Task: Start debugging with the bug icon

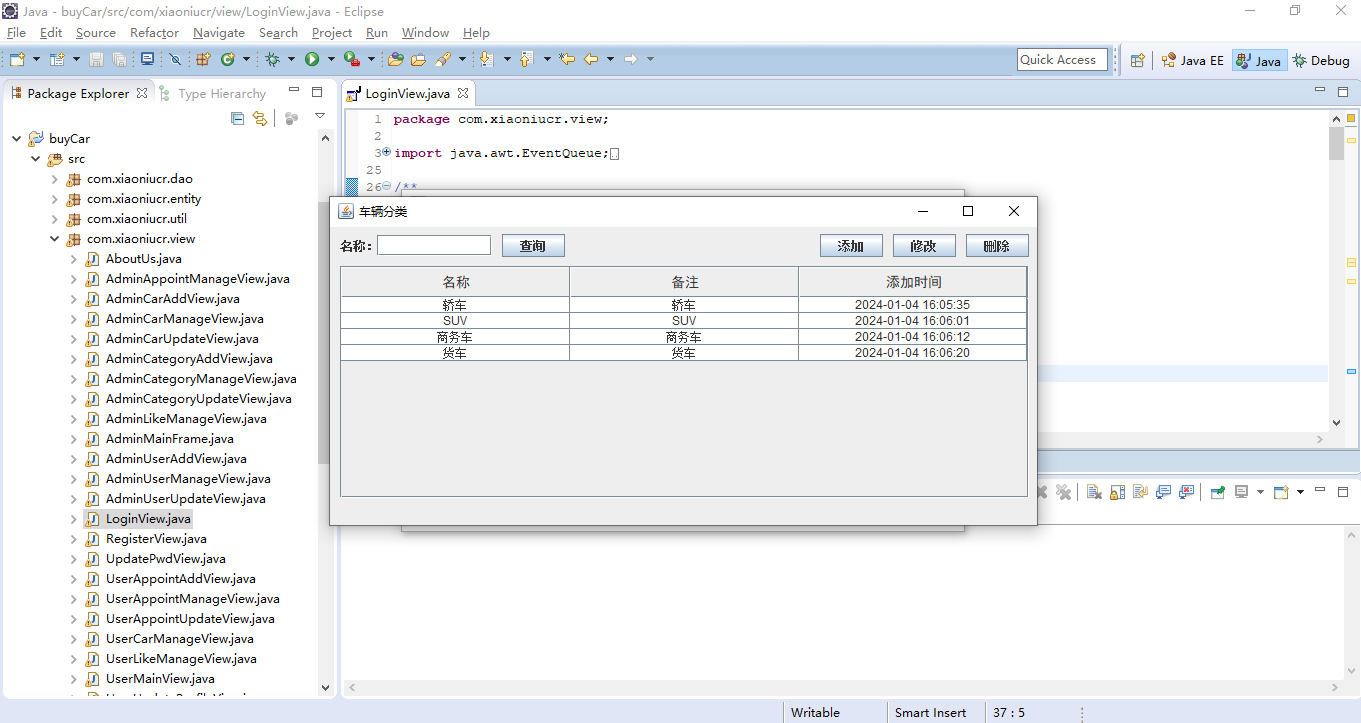Action: tap(272, 59)
